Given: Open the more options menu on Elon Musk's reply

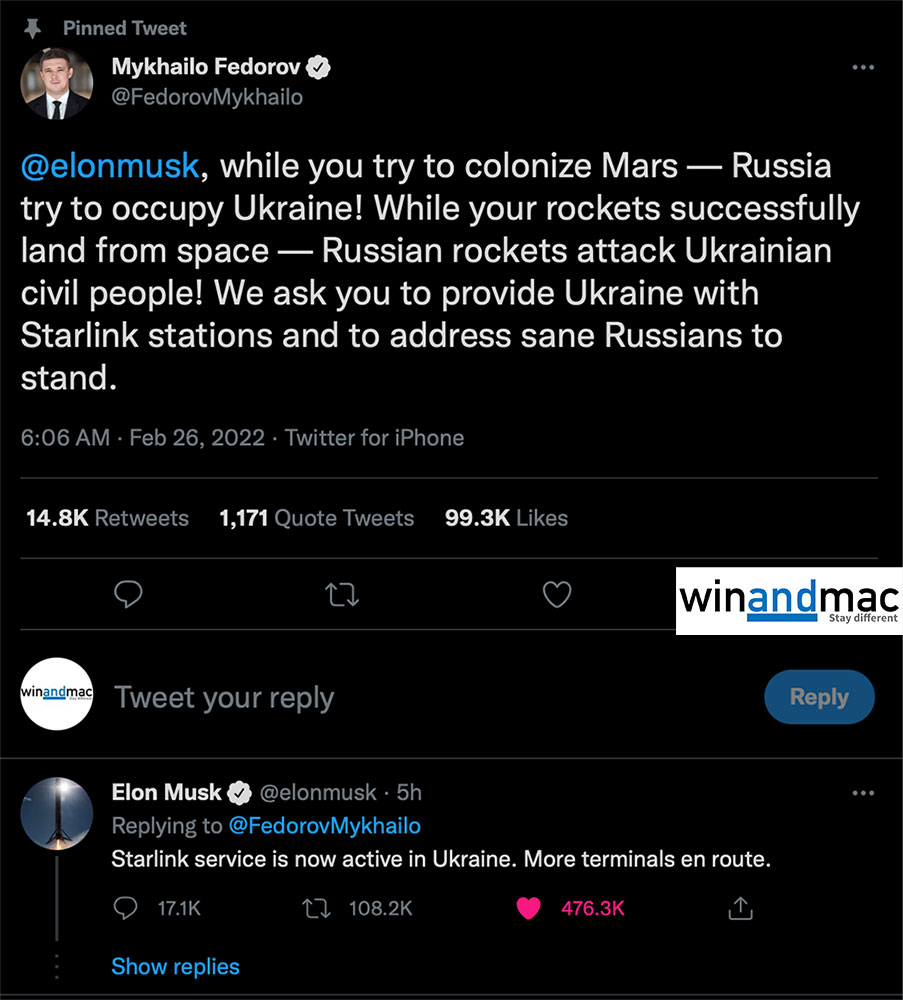Looking at the screenshot, I should [862, 793].
